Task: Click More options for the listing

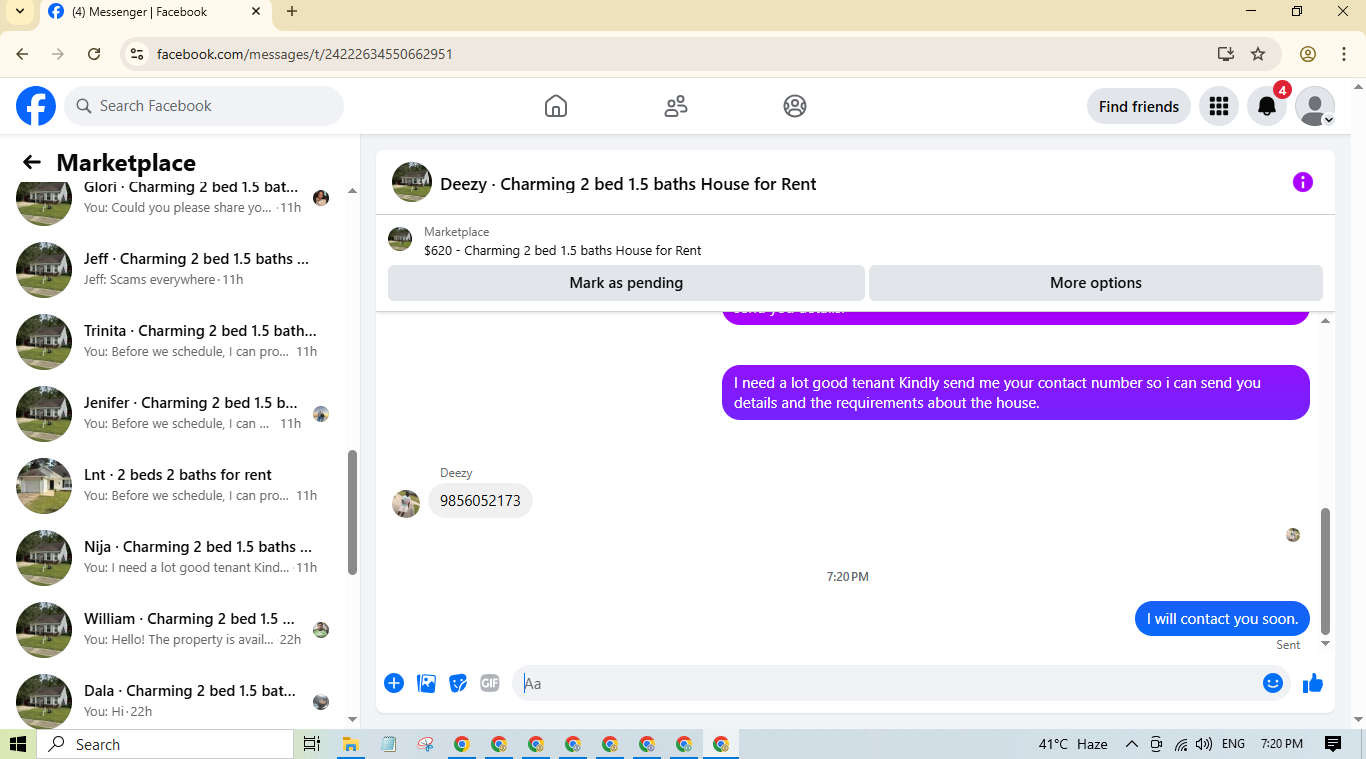Action: 1096,283
